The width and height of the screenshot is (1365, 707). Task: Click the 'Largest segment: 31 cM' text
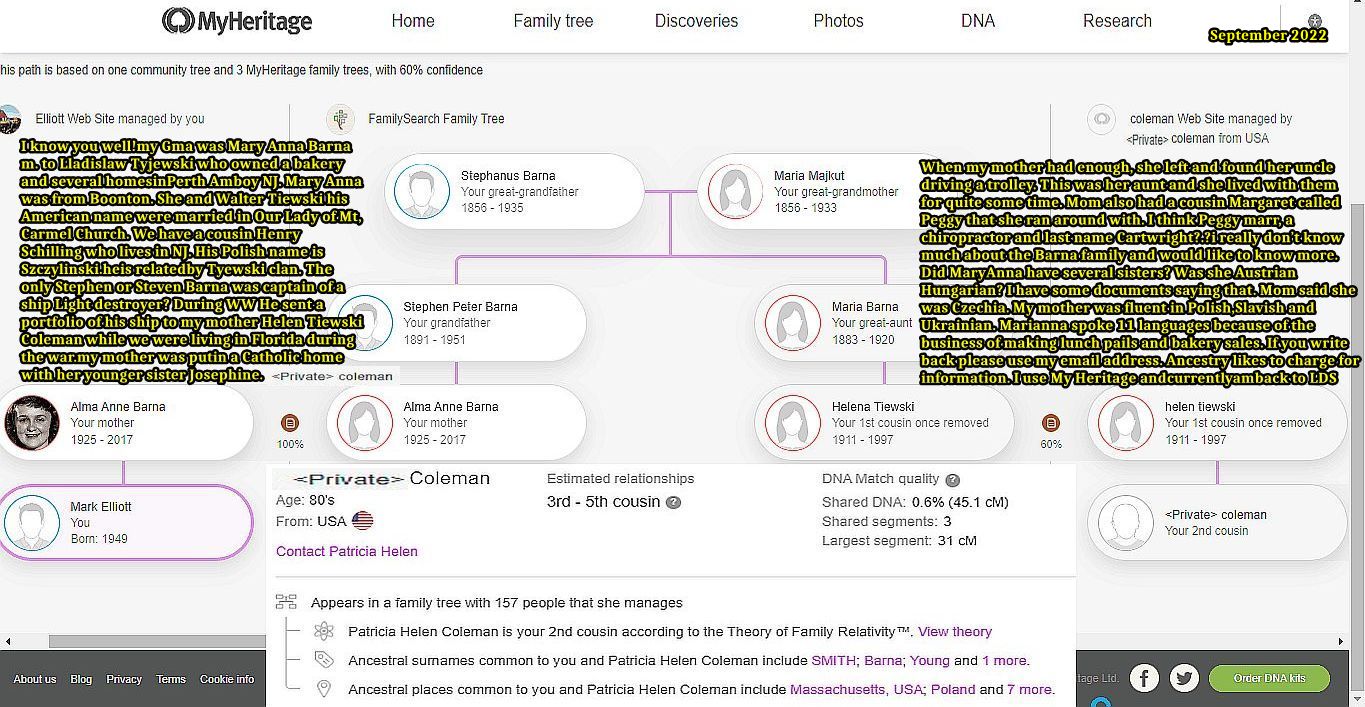pos(899,541)
